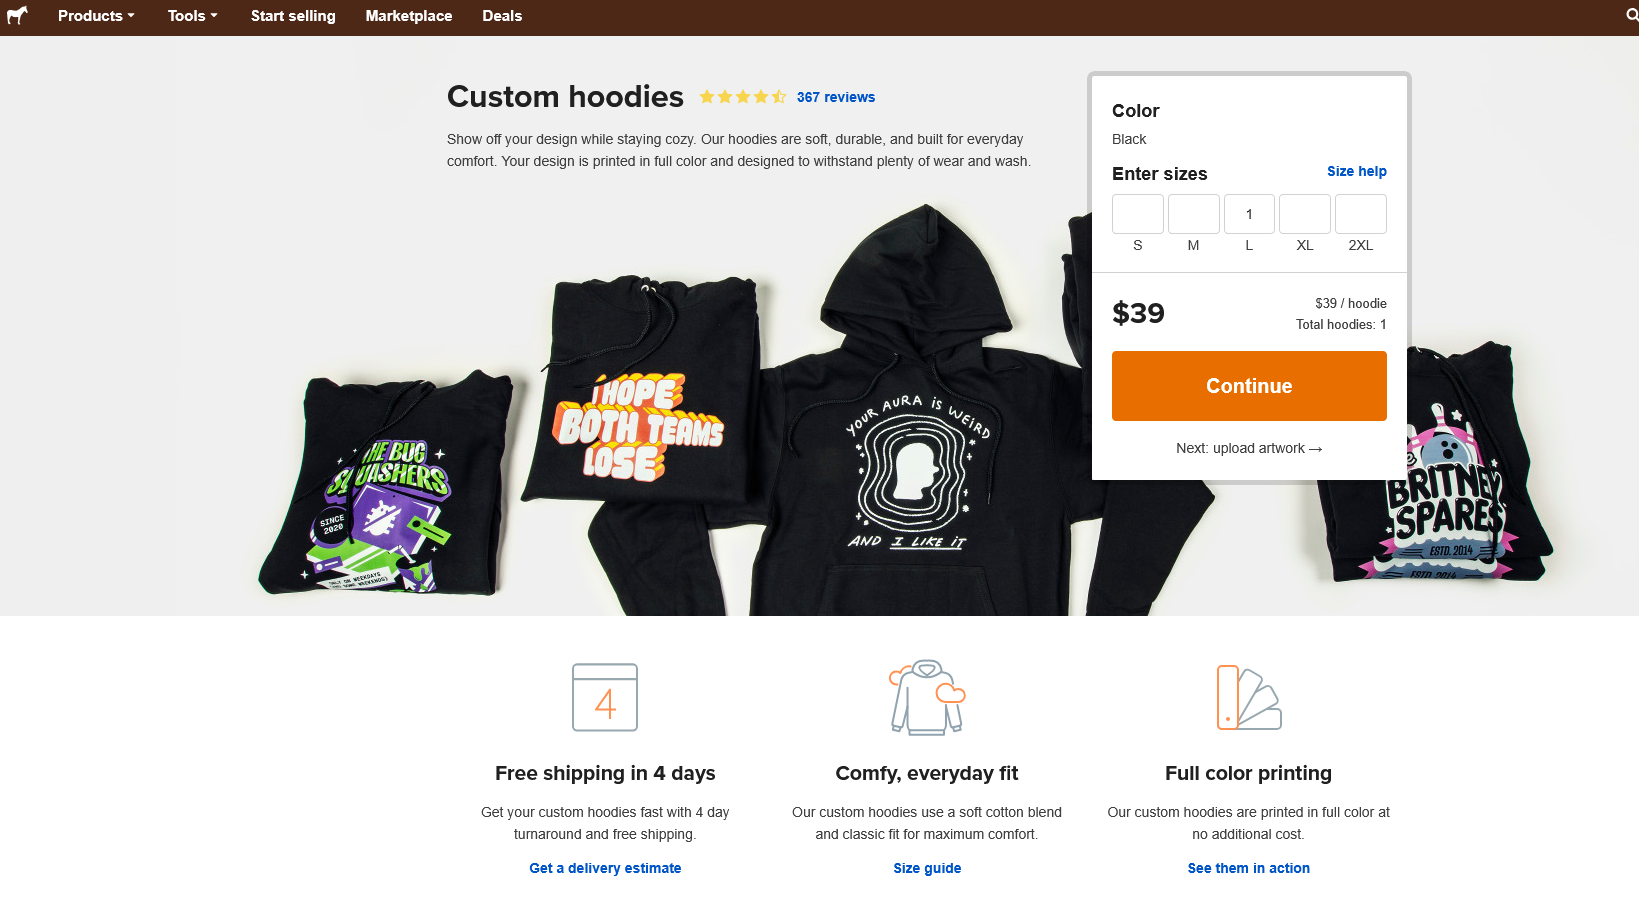The image size is (1639, 905).
Task: Click the calendar icon above Free shipping
Action: (604, 697)
